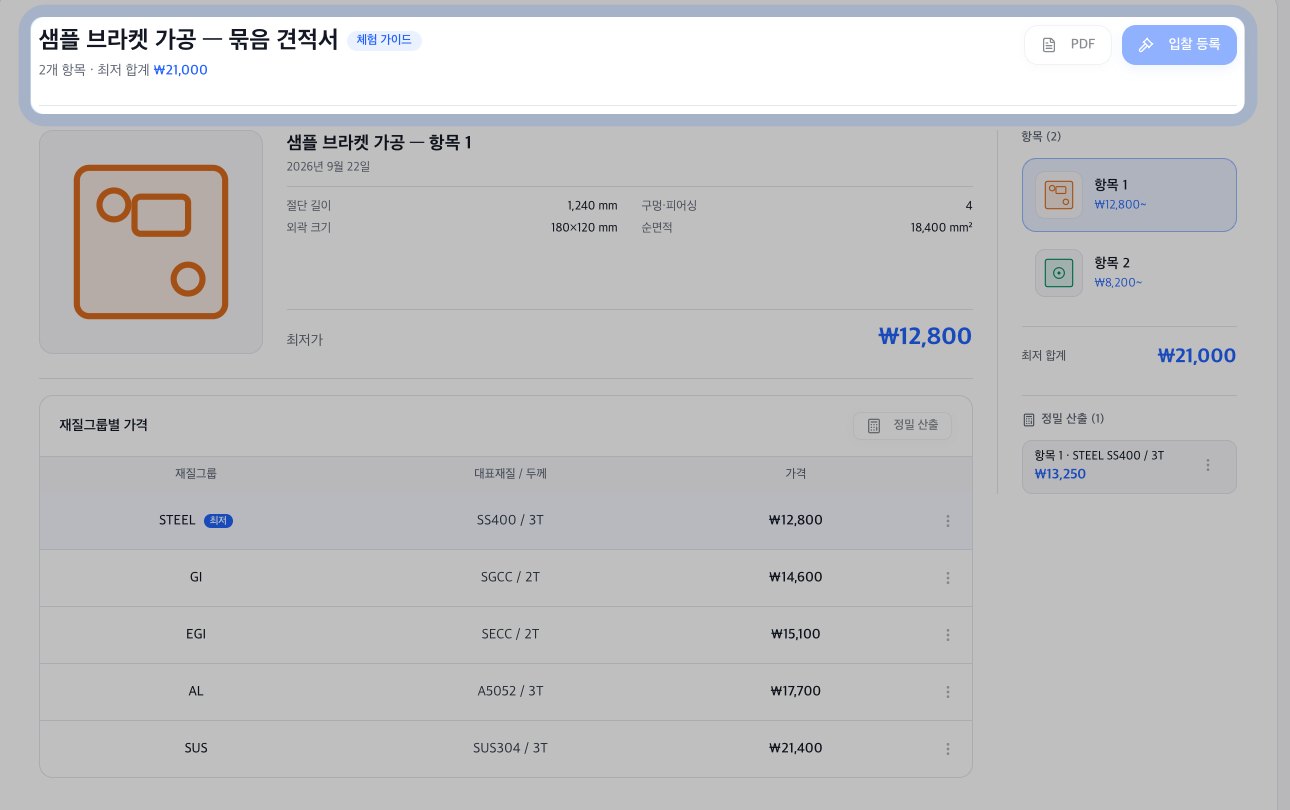Click the AL material group cell
The width and height of the screenshot is (1290, 810).
point(196,692)
